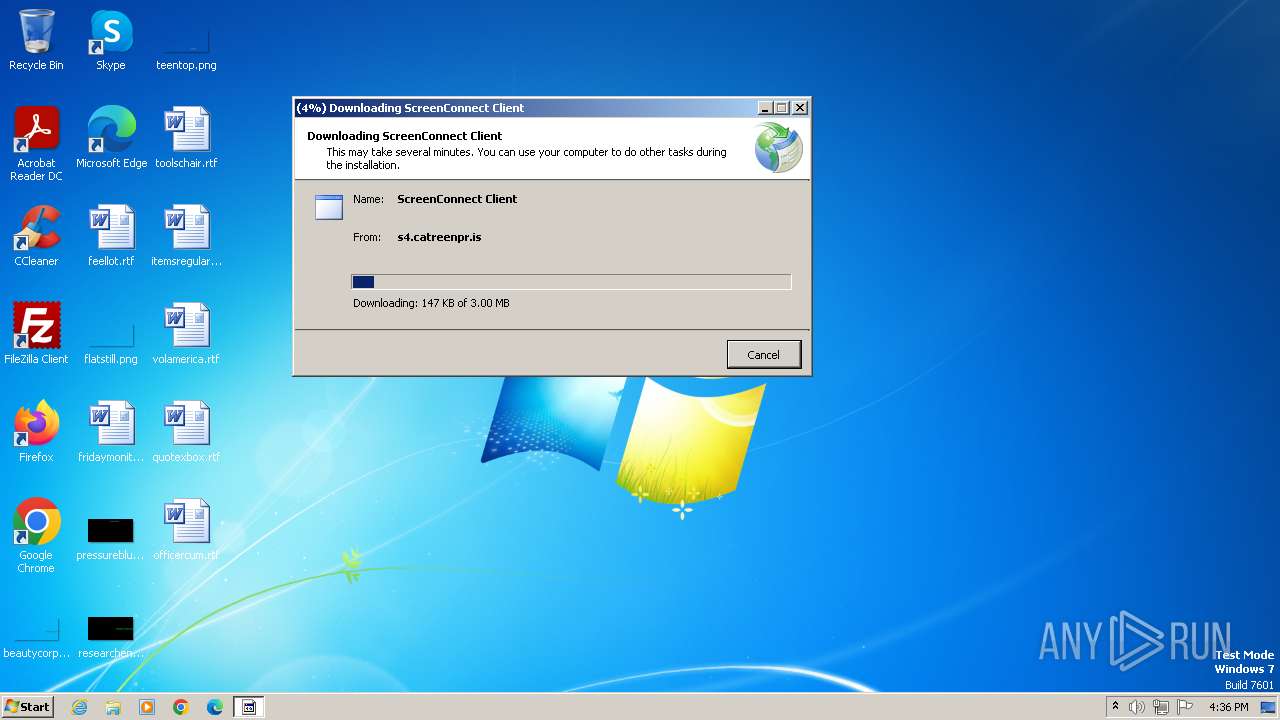Open the Recycle Bin desktop icon

pyautogui.click(x=36, y=40)
